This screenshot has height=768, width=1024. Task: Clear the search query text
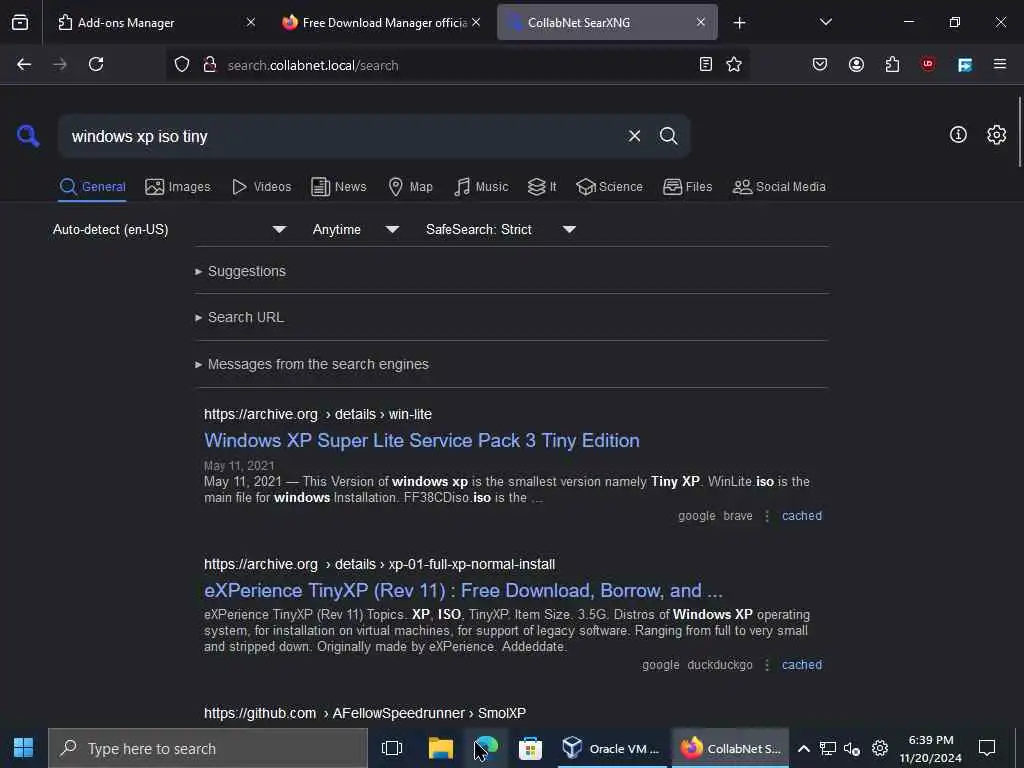coord(634,136)
